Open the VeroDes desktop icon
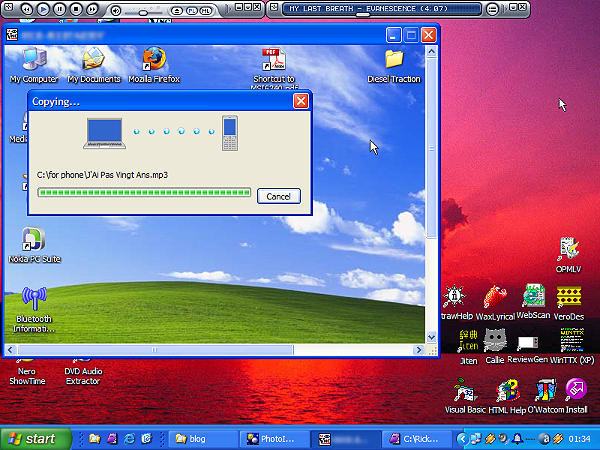Image resolution: width=600 pixels, height=450 pixels. point(569,303)
